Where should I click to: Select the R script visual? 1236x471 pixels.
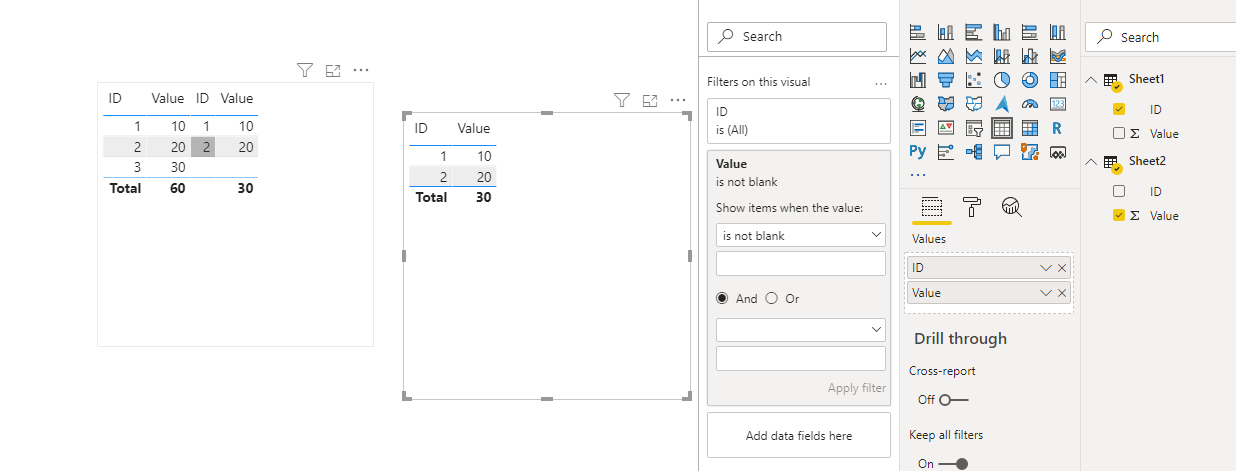1058,128
